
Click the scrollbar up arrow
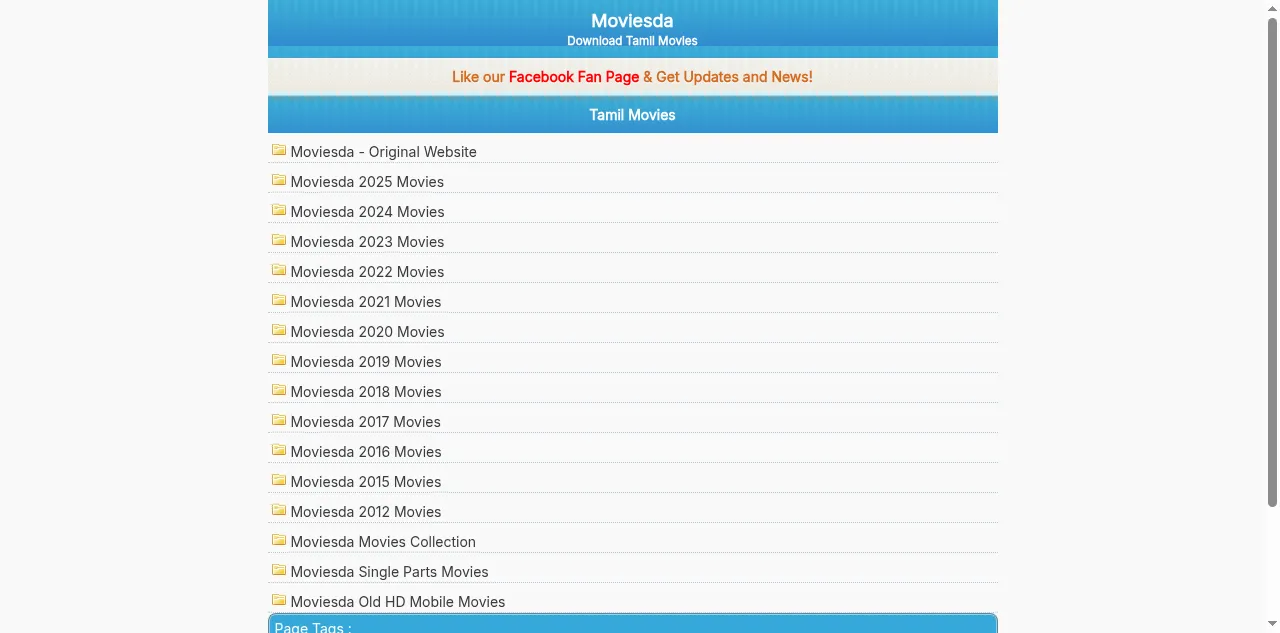pyautogui.click(x=1272, y=7)
